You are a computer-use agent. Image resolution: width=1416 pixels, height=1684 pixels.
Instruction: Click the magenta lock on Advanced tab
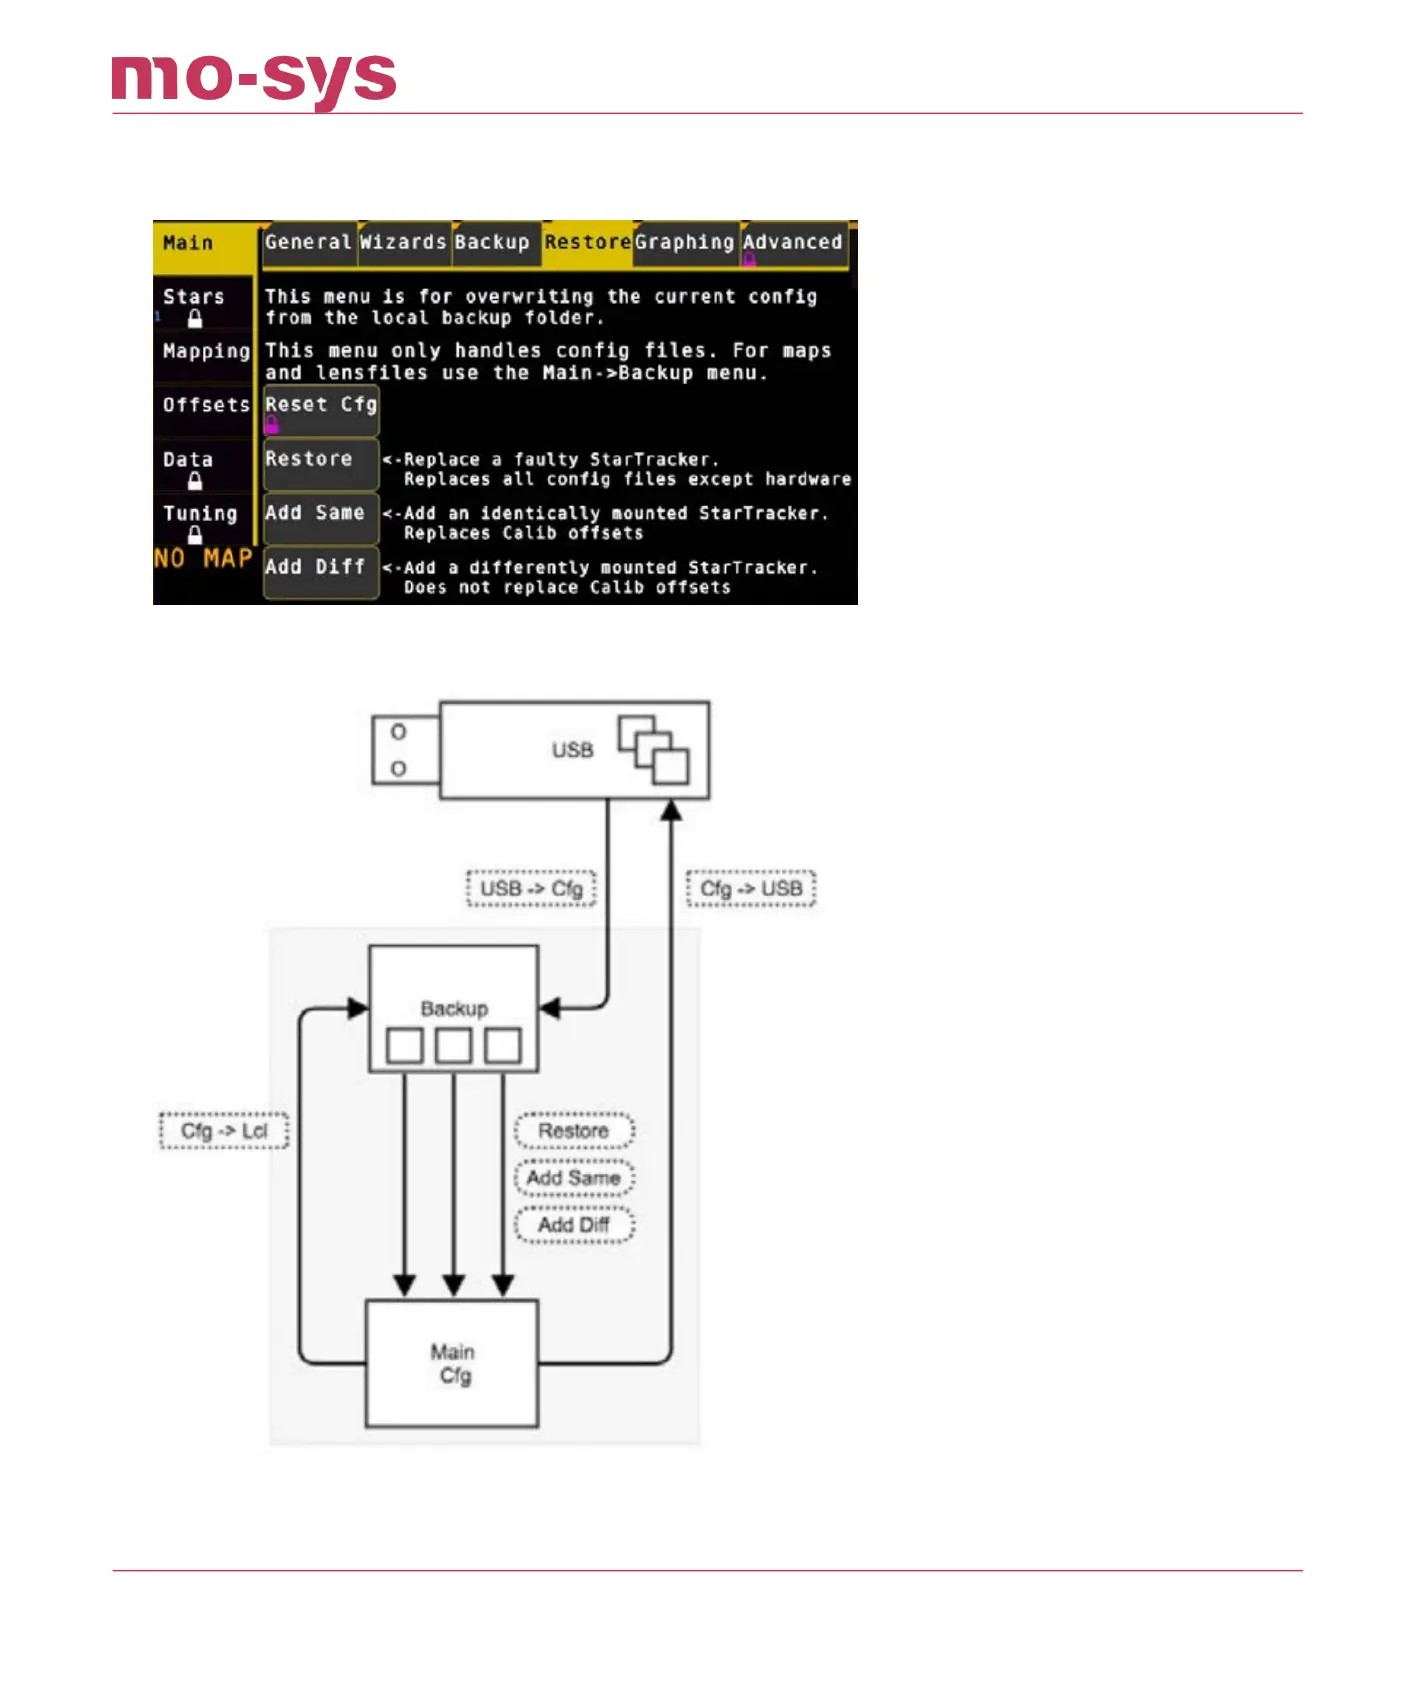point(749,260)
